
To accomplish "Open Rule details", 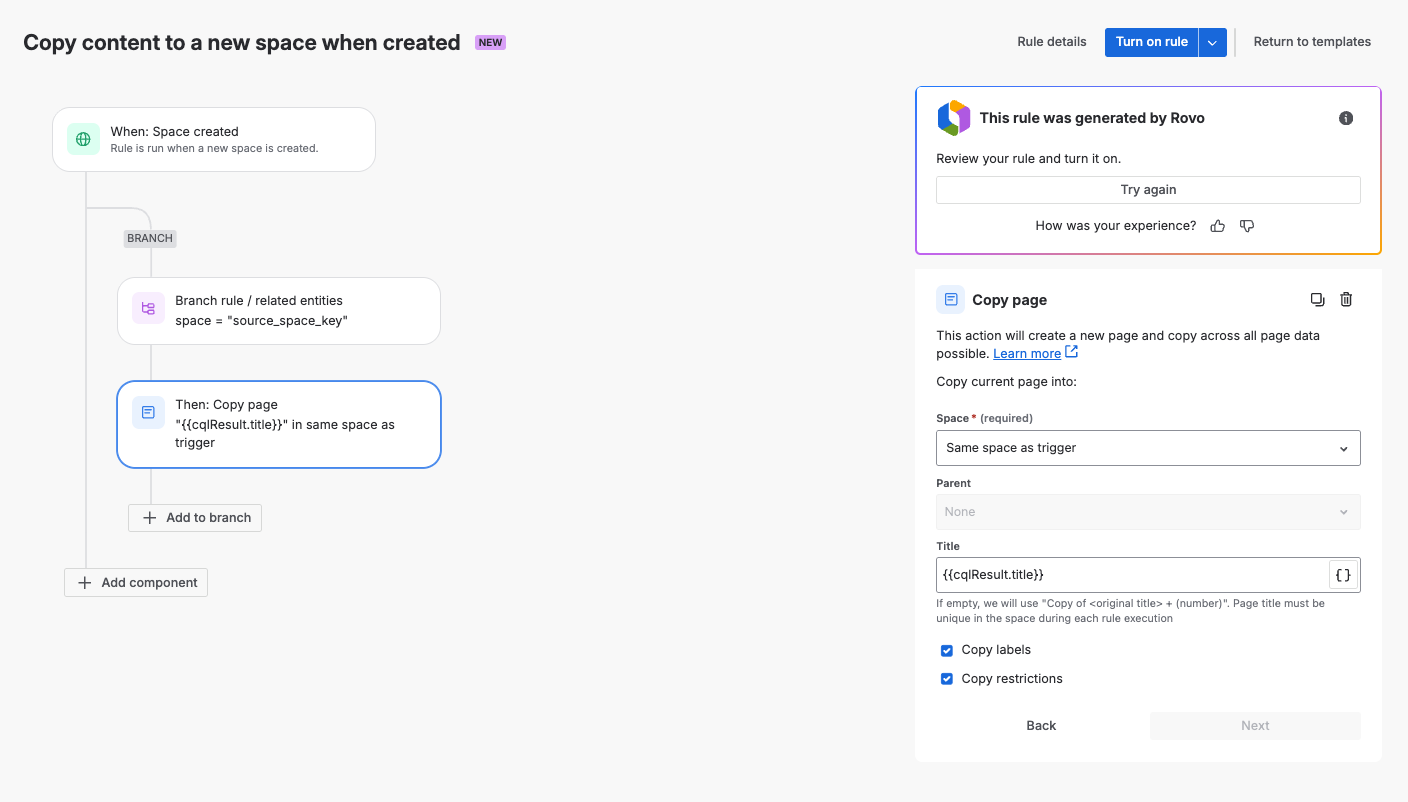I will click(1052, 42).
